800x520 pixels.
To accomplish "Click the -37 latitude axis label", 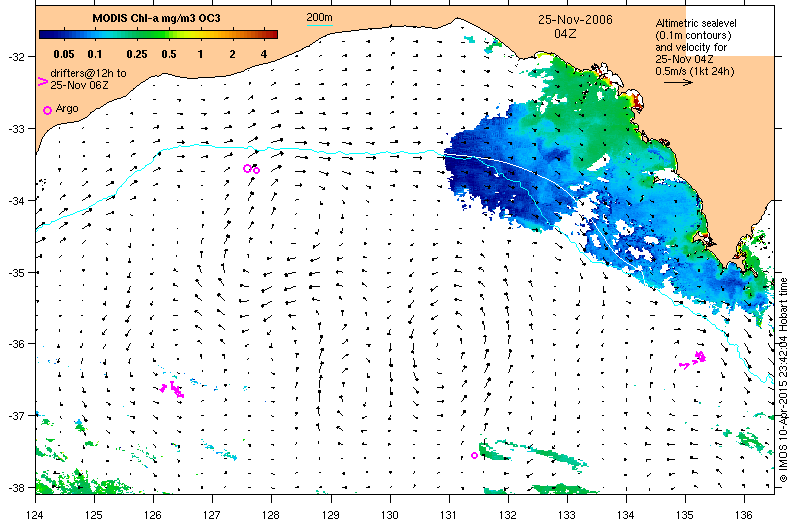I will pos(15,415).
